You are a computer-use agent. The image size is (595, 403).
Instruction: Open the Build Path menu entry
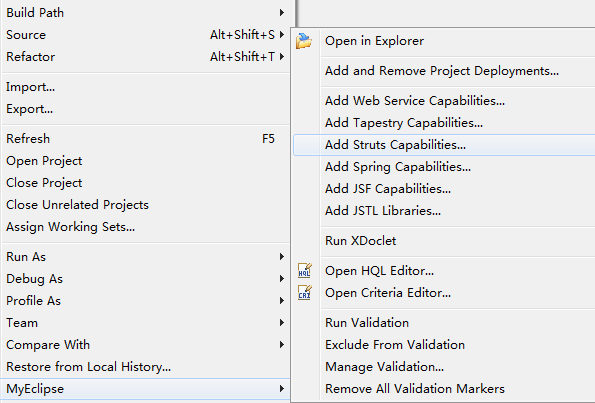pyautogui.click(x=146, y=13)
